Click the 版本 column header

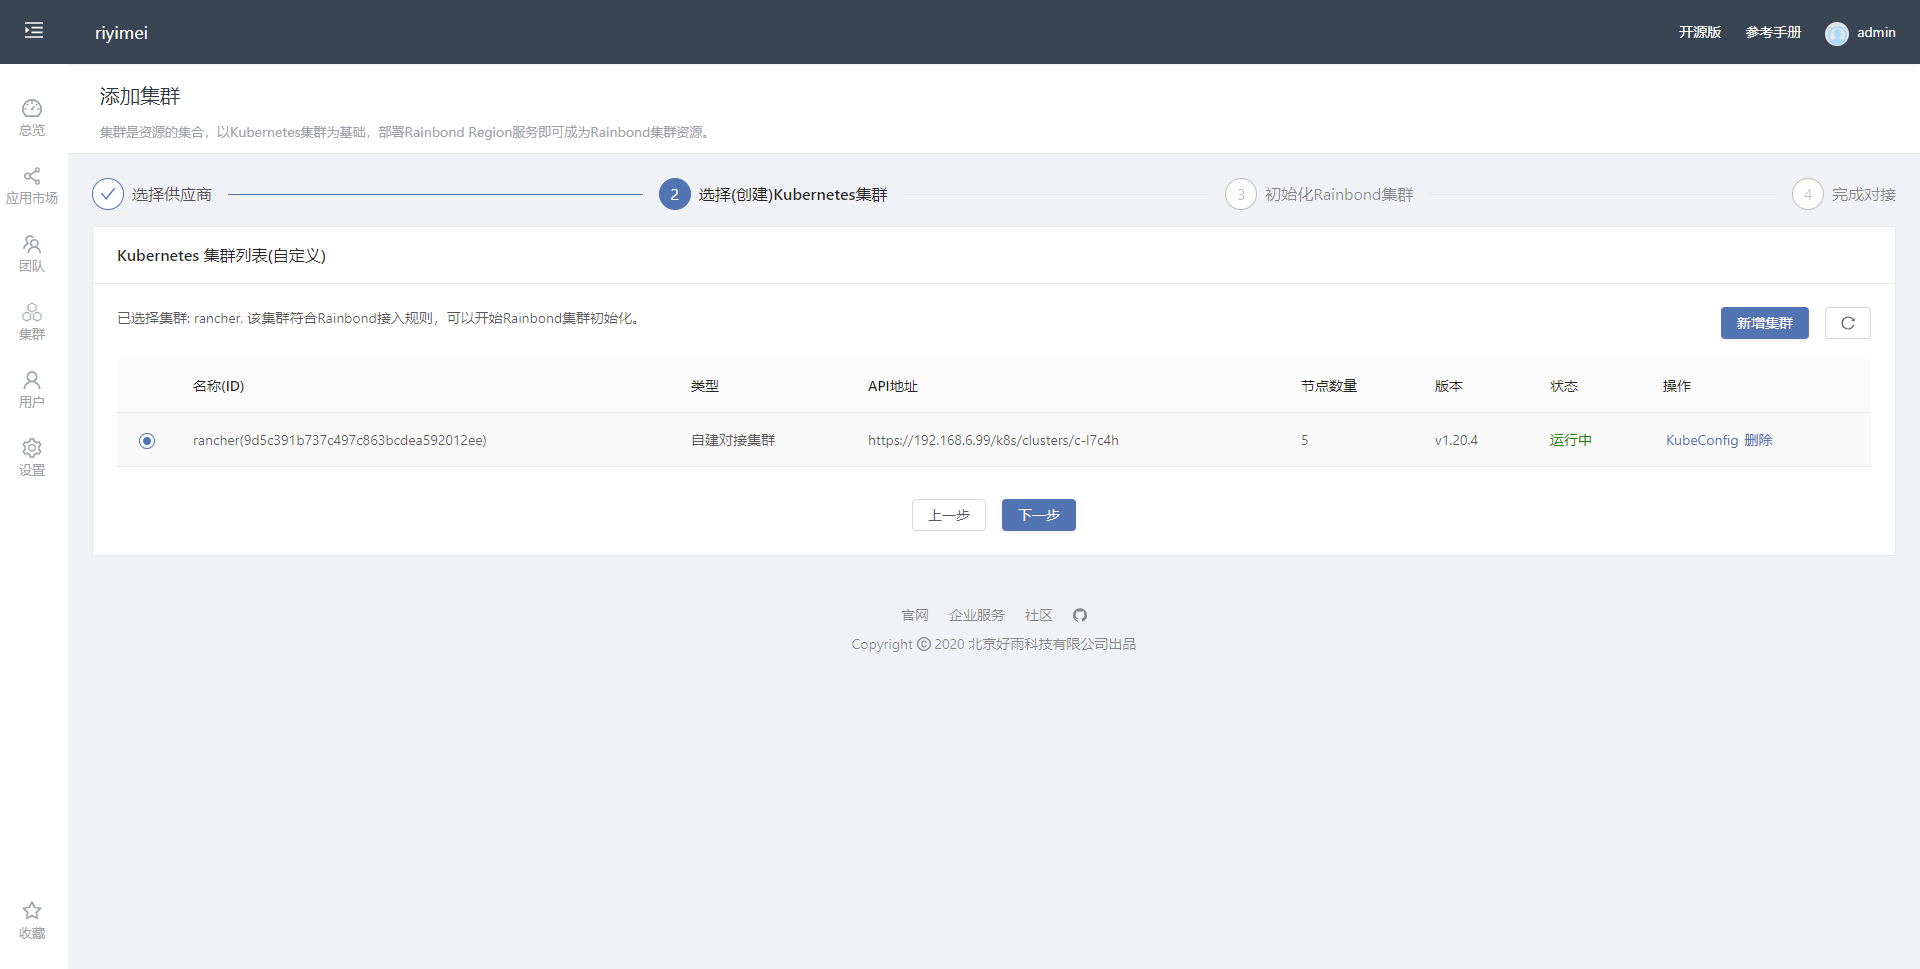click(1449, 386)
